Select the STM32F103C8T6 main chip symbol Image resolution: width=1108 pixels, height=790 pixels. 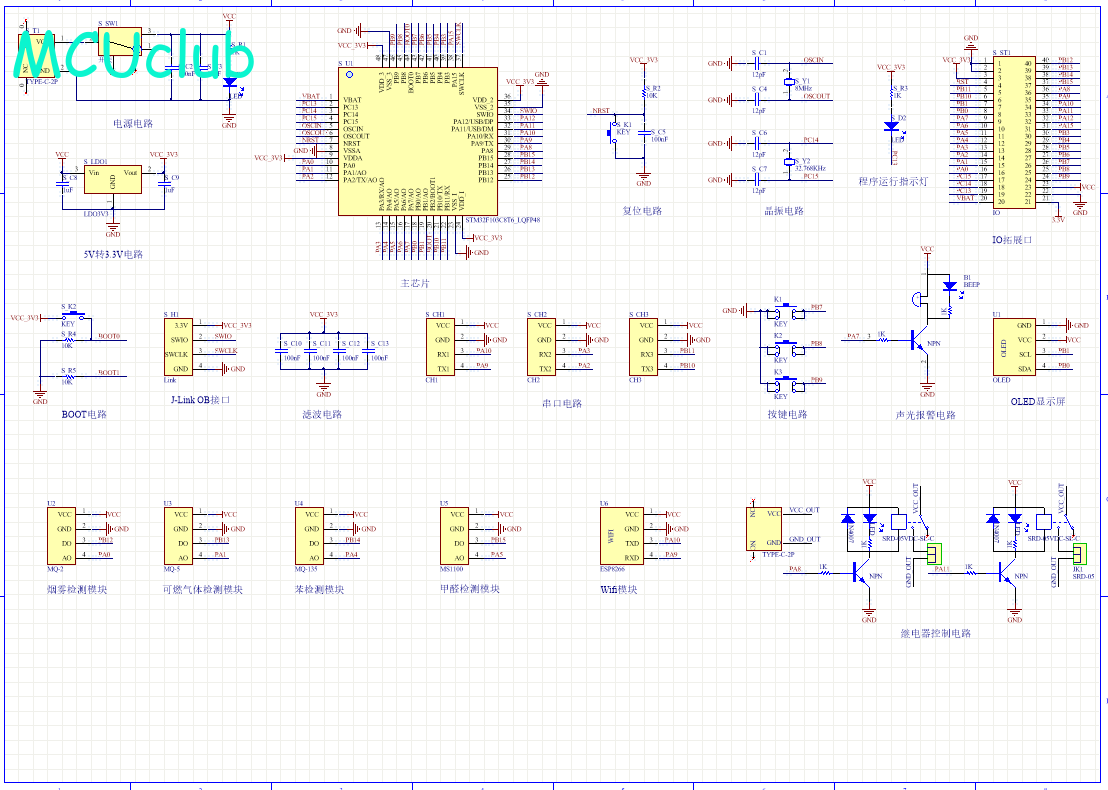click(418, 141)
